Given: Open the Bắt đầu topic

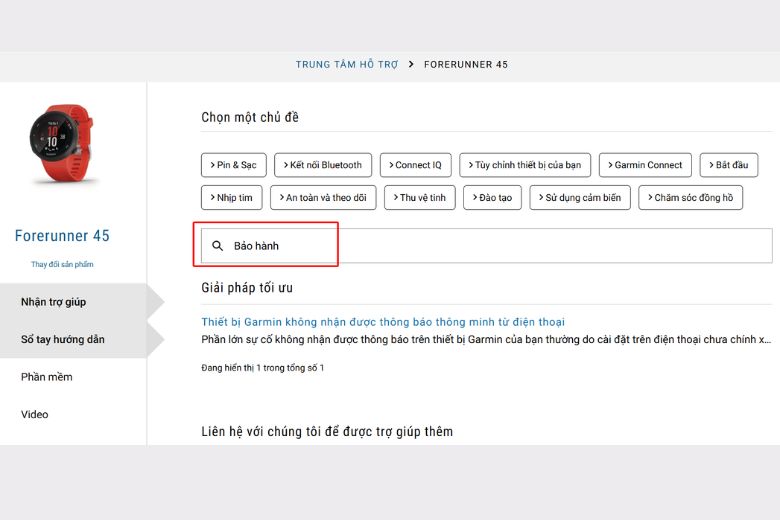Looking at the screenshot, I should tap(729, 165).
